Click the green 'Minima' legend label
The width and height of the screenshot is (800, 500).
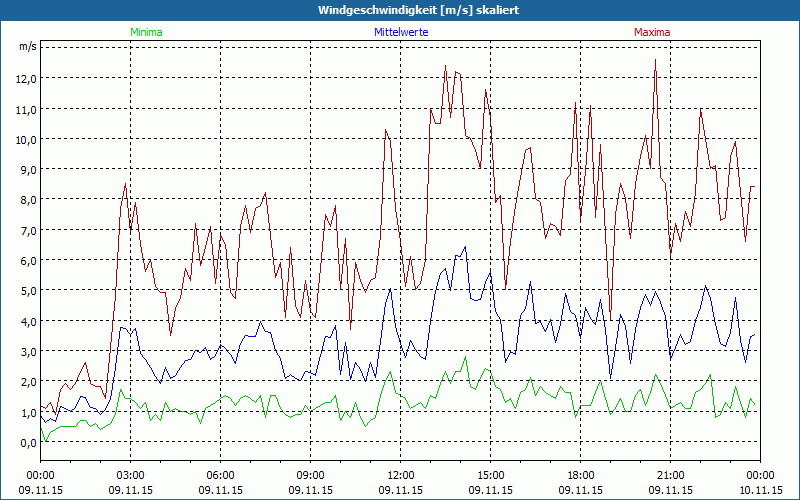(x=146, y=32)
